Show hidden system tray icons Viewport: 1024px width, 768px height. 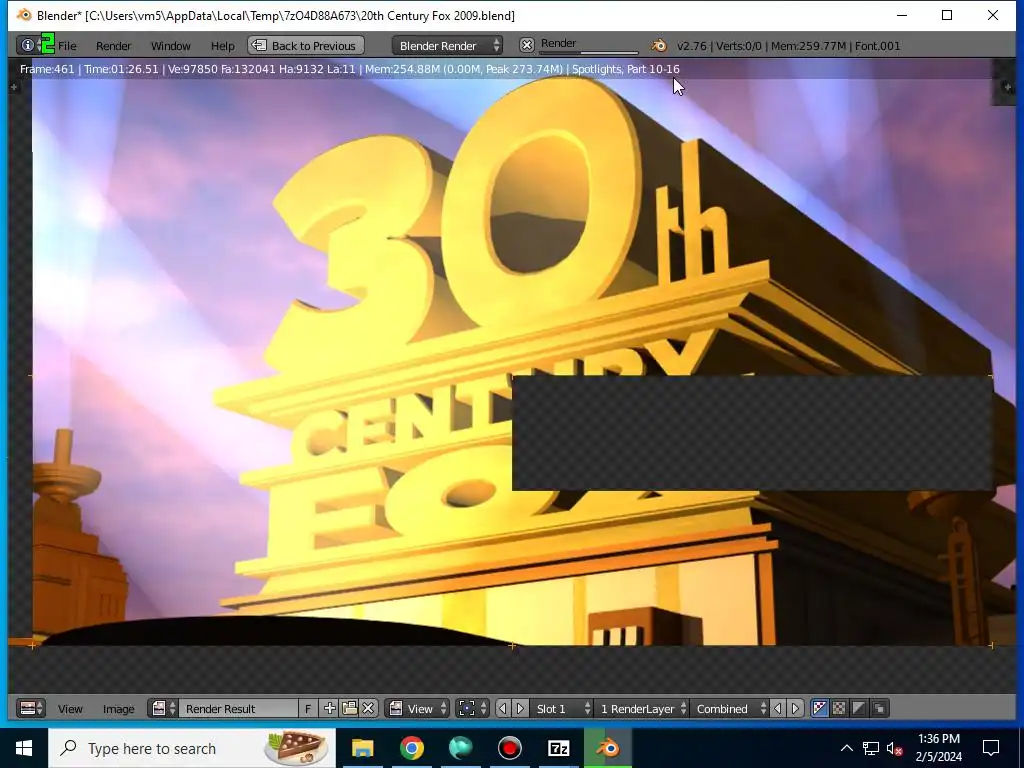[846, 748]
